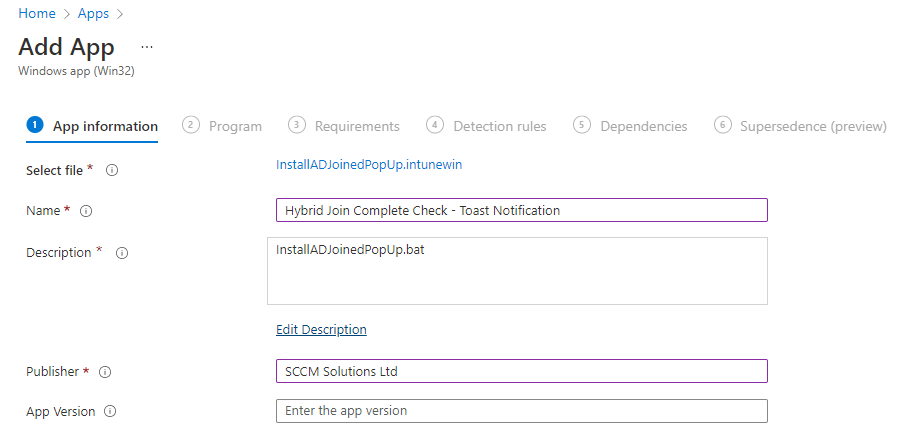Select the Dependencies tab
This screenshot has width=906, height=437.
coord(643,126)
